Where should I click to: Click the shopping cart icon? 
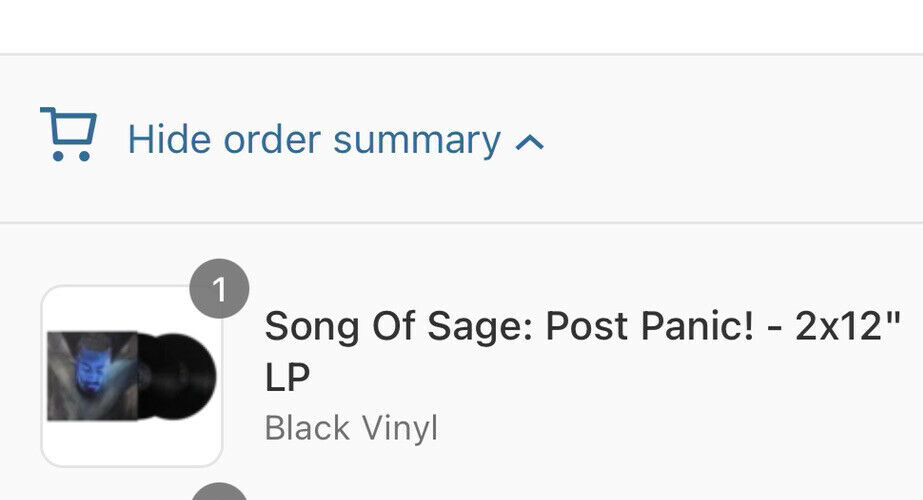(x=68, y=134)
